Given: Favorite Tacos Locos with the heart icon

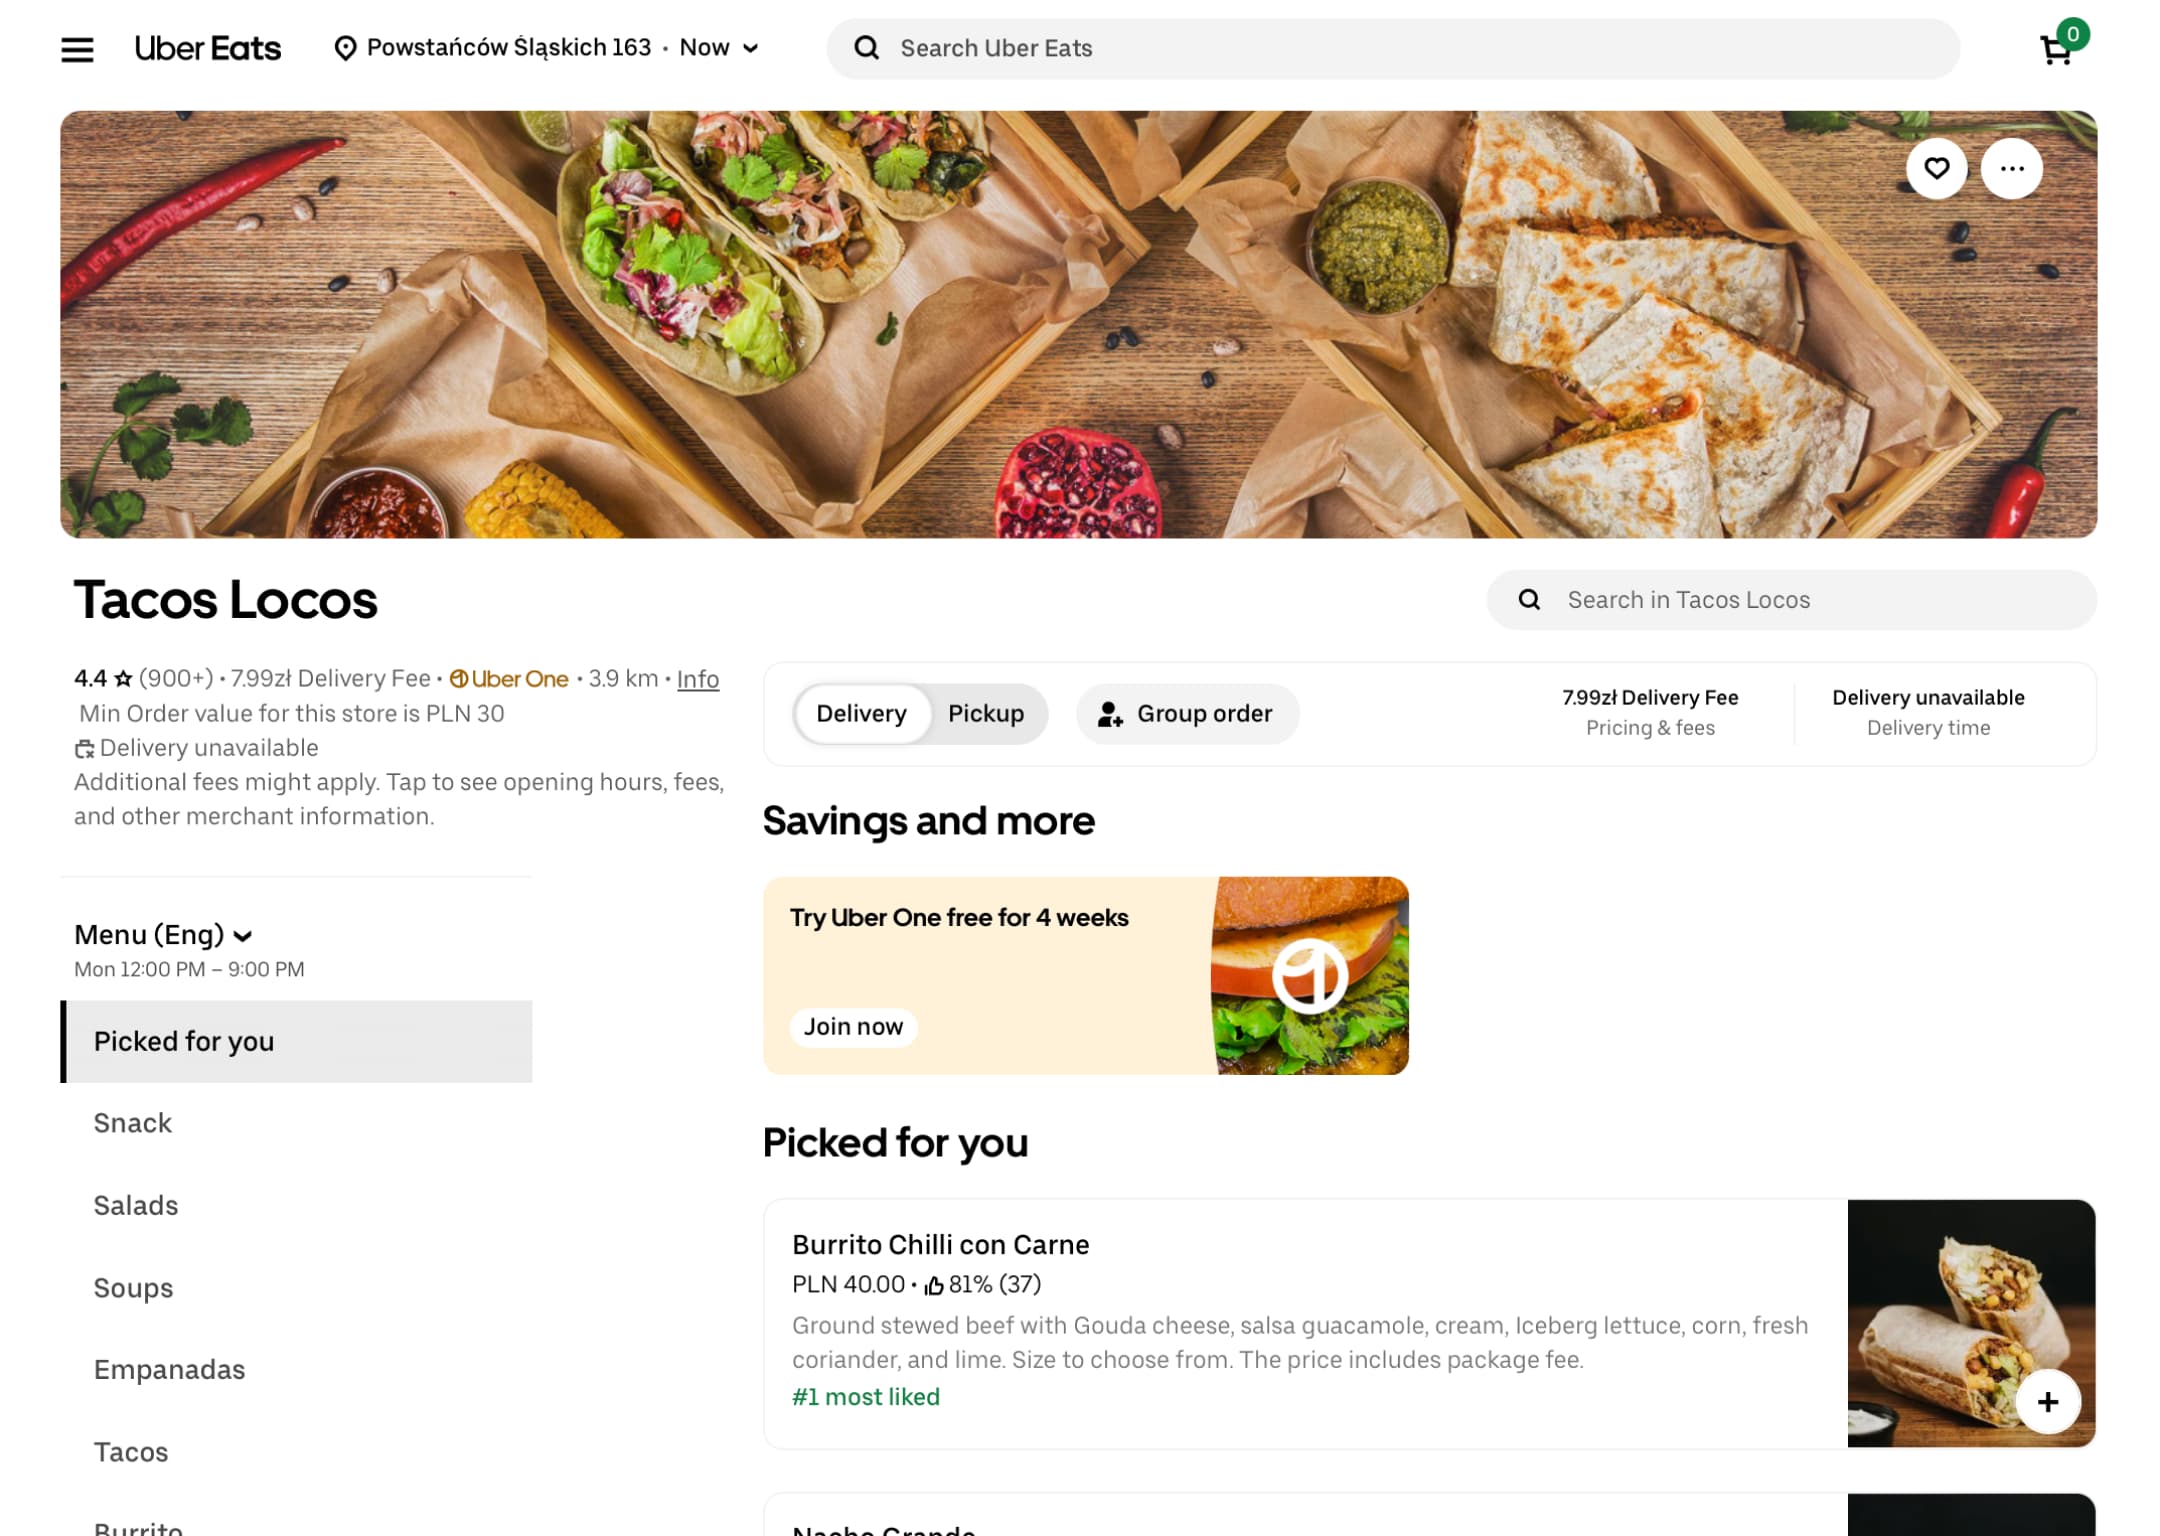Looking at the screenshot, I should tap(1936, 168).
